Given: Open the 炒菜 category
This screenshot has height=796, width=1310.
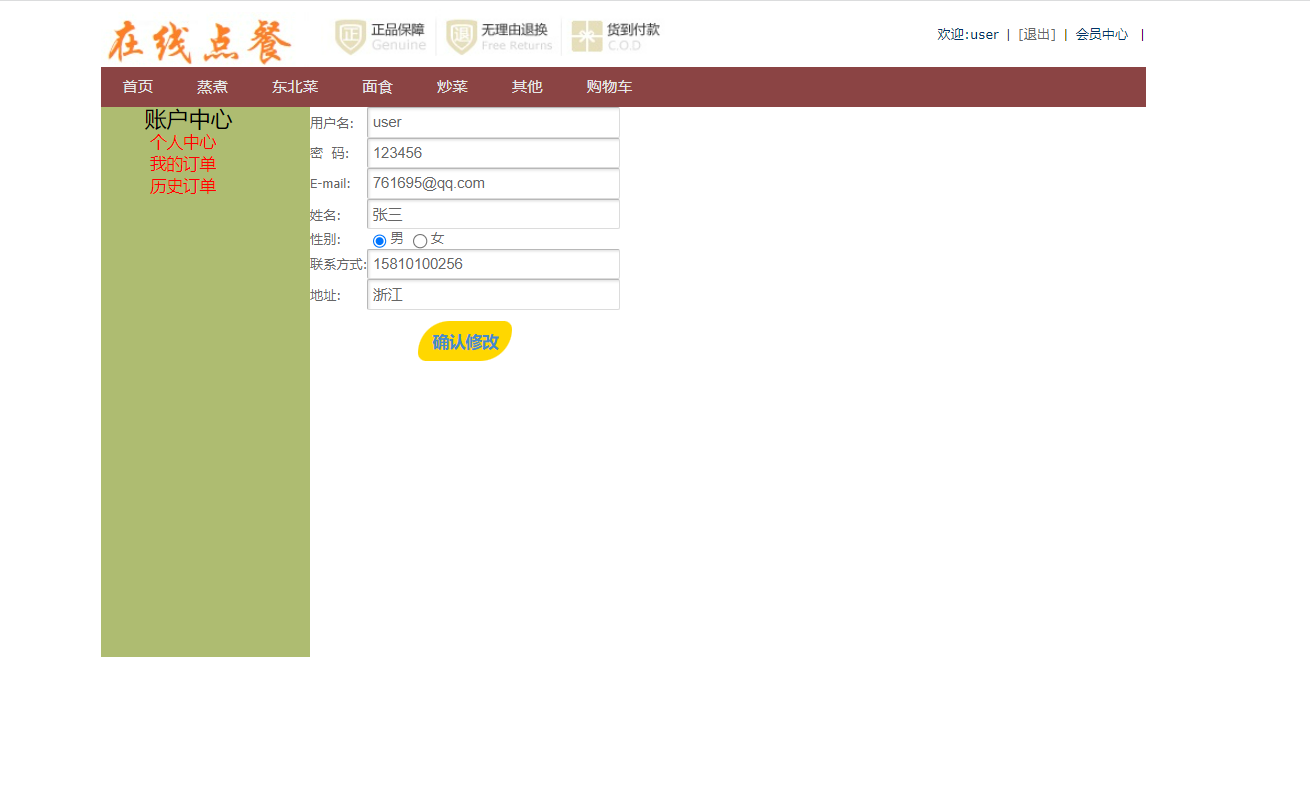Looking at the screenshot, I should pos(452,87).
